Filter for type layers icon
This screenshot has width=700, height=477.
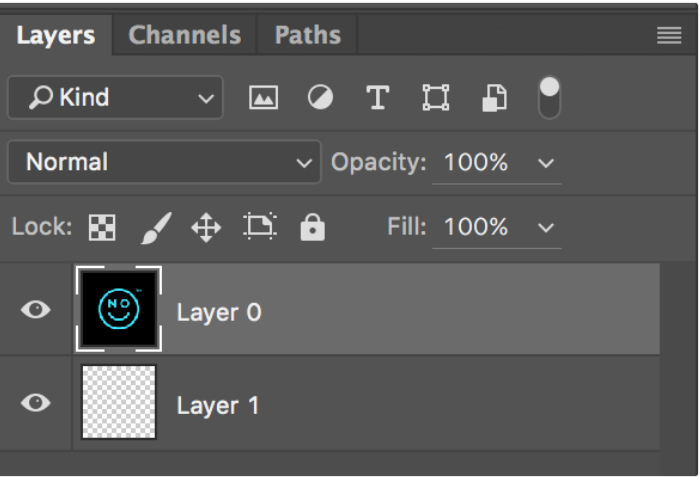[x=377, y=98]
